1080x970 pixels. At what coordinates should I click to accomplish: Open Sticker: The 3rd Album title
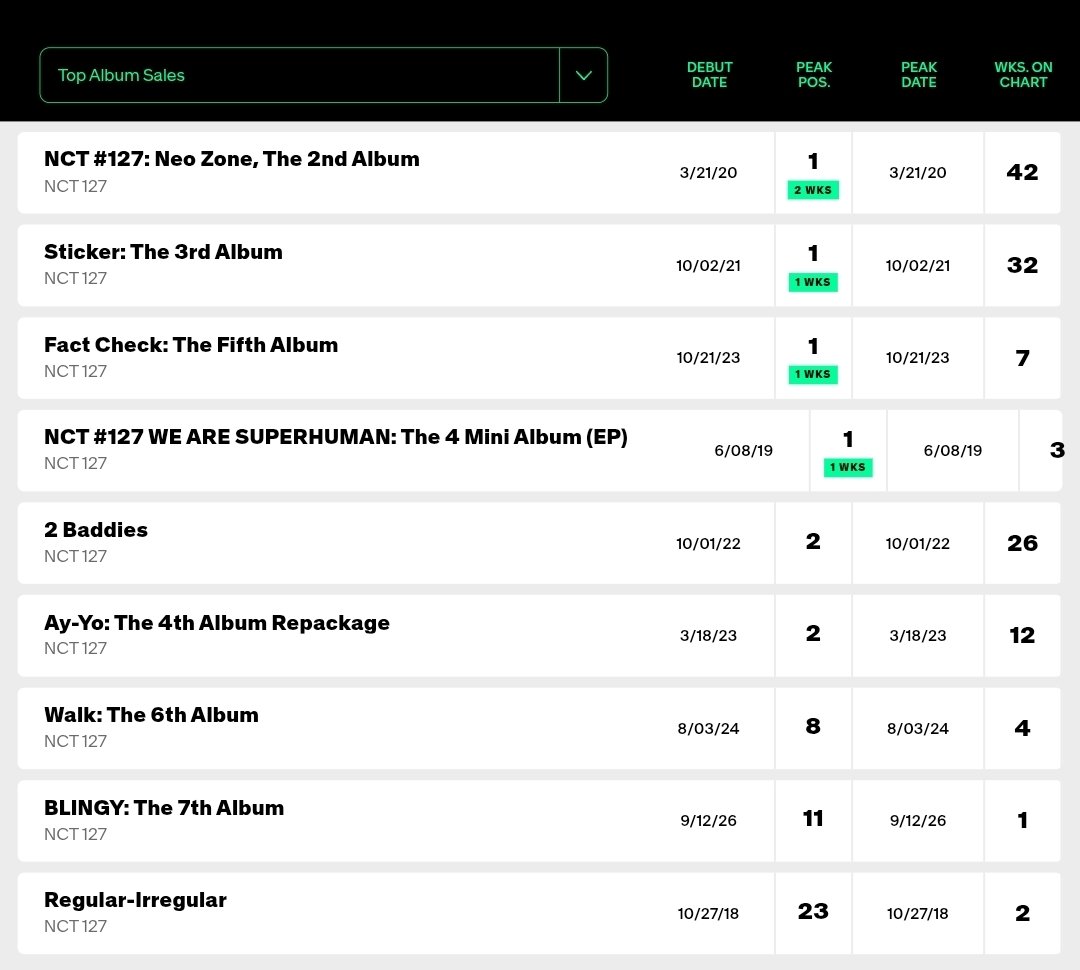tap(163, 252)
